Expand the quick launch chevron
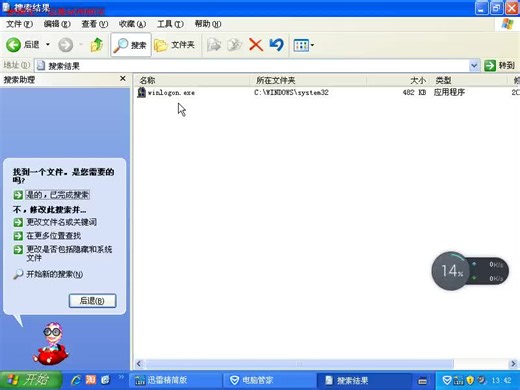 [x=121, y=377]
